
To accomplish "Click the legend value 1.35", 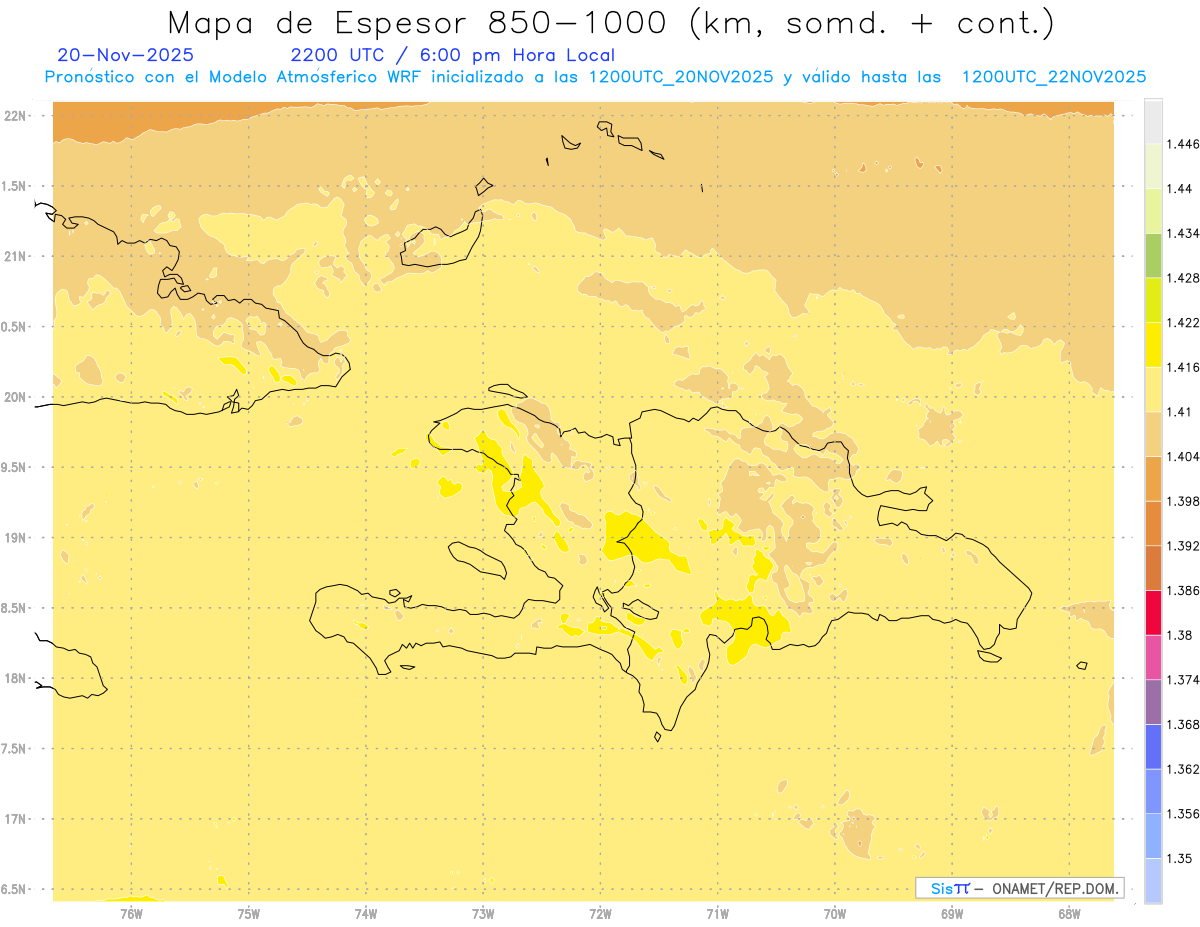I will (x=1180, y=858).
